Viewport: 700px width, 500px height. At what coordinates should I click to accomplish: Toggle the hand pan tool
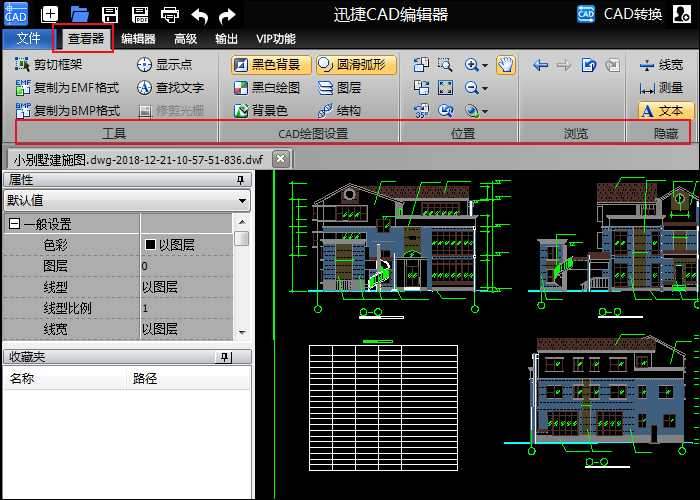[x=506, y=65]
